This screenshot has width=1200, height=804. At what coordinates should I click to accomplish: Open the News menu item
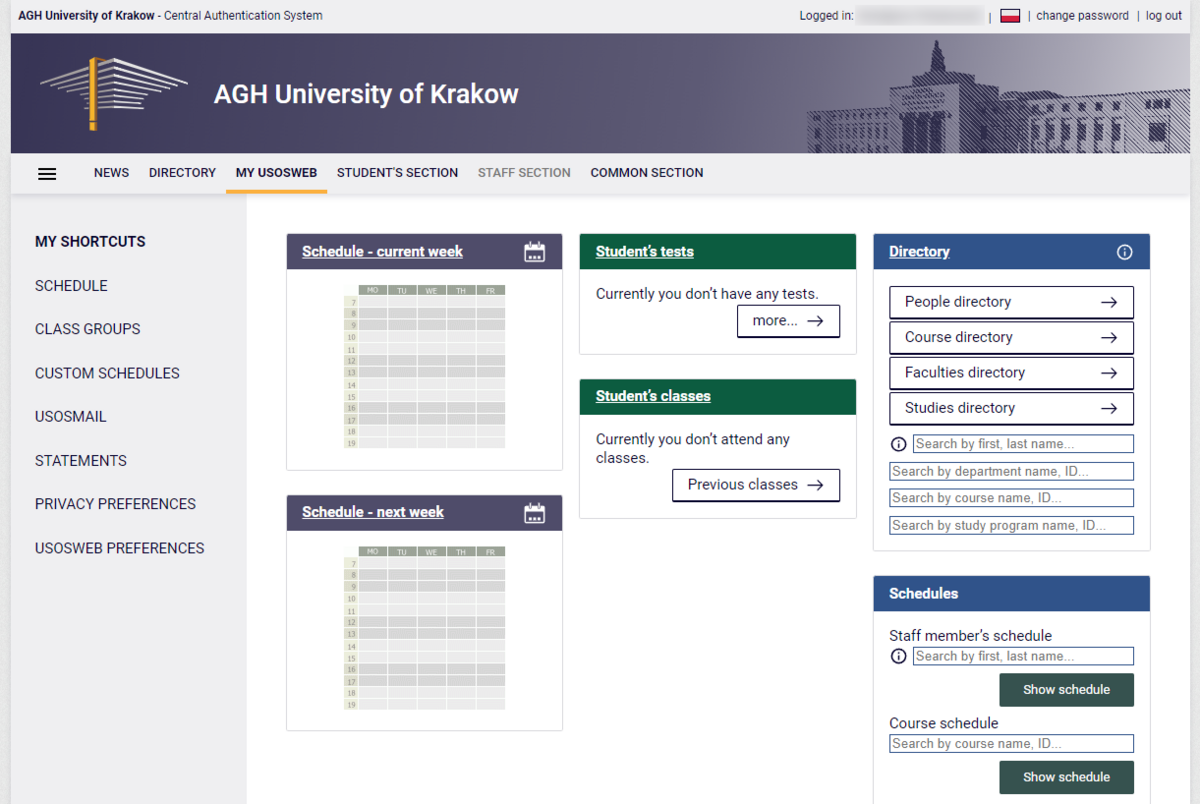click(x=111, y=173)
